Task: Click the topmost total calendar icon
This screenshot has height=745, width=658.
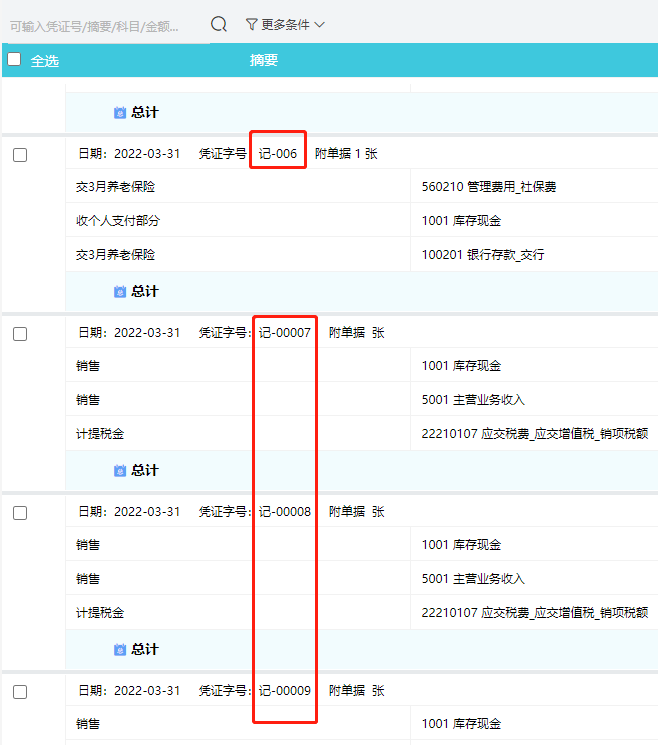Action: (x=120, y=113)
